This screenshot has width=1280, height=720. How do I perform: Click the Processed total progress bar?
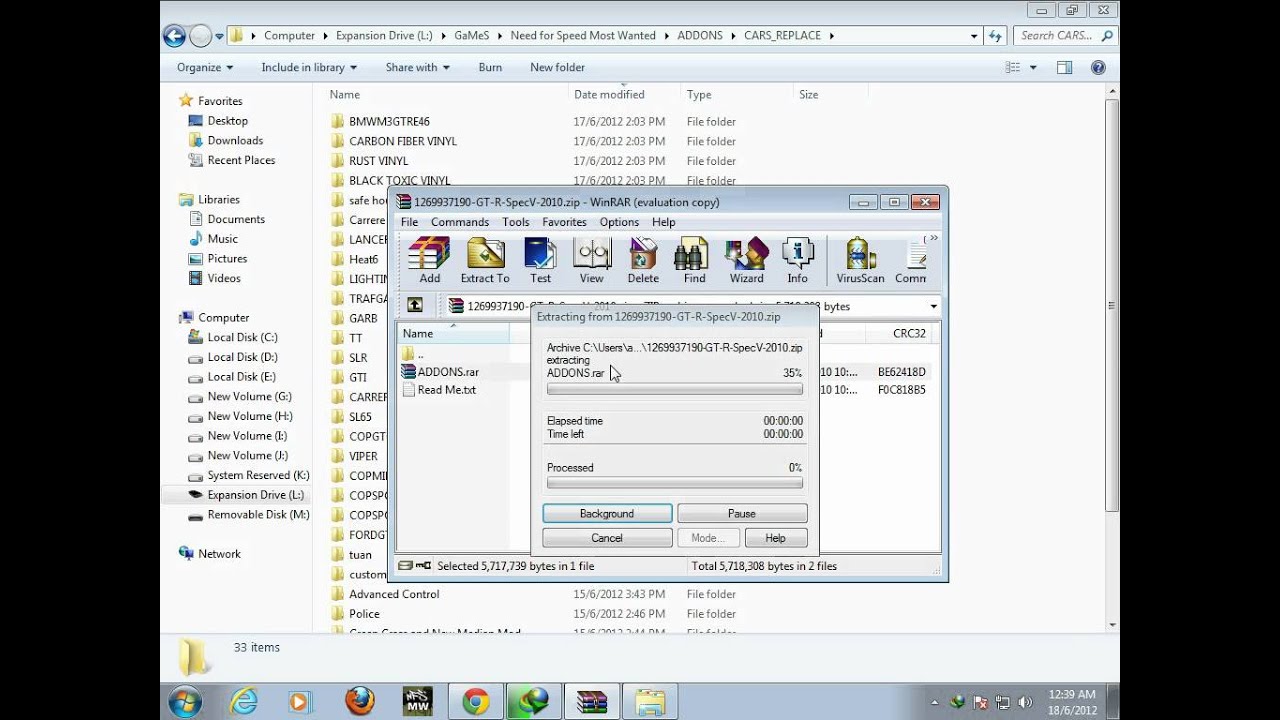[x=675, y=483]
